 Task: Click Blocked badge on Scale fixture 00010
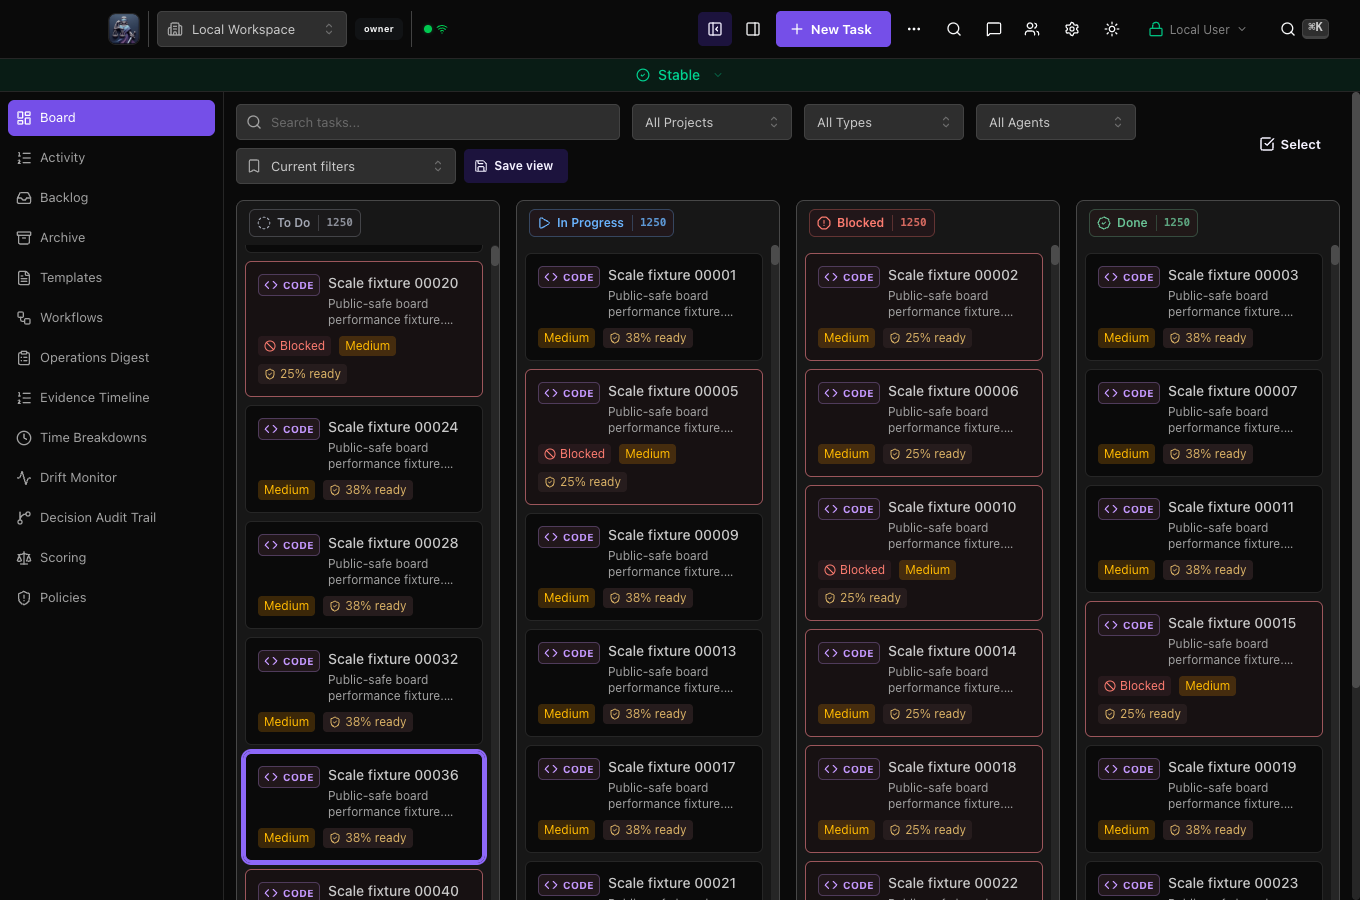(x=854, y=570)
